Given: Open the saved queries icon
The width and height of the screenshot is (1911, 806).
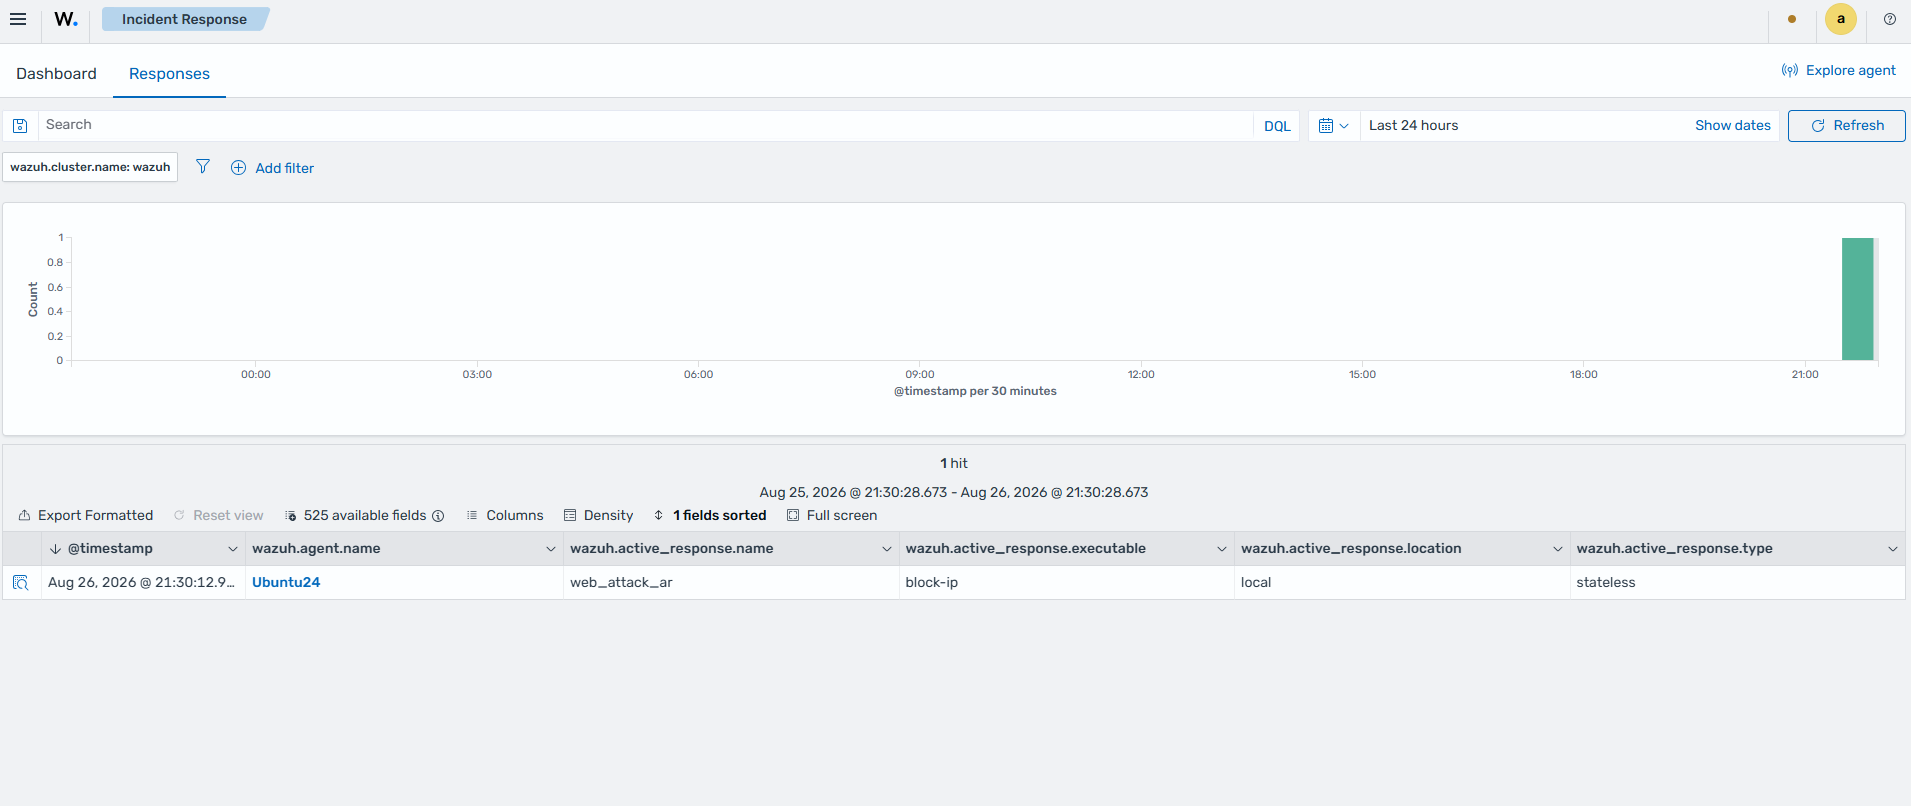Looking at the screenshot, I should [x=20, y=126].
